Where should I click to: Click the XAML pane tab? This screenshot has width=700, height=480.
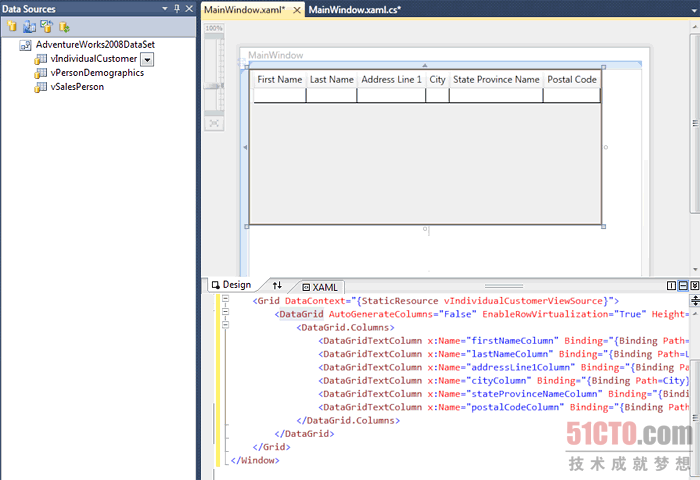[x=321, y=287]
